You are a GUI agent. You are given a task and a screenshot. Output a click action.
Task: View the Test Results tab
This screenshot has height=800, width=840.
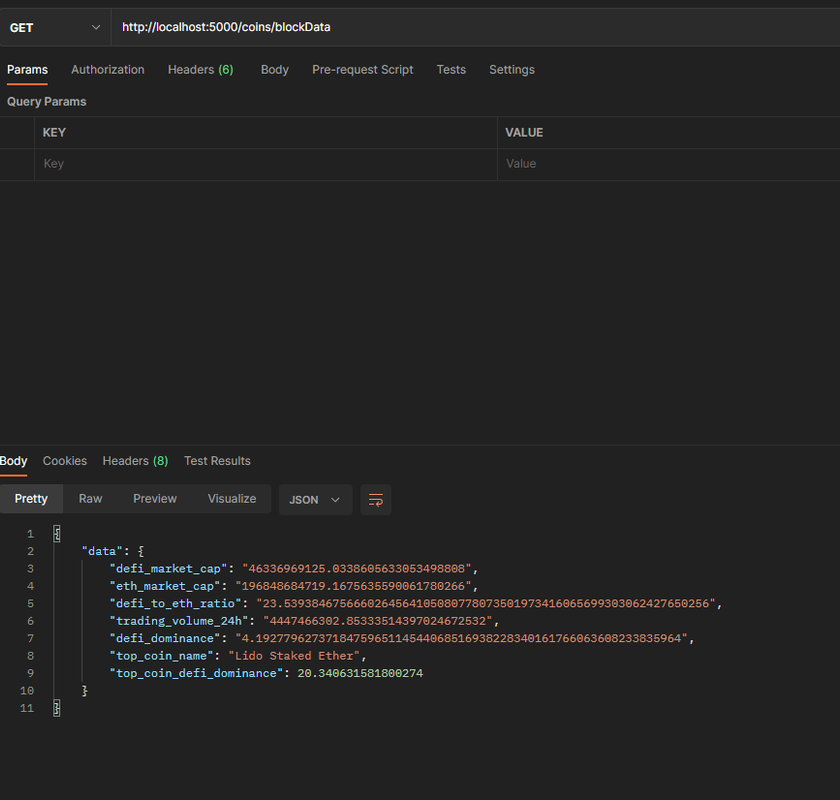pos(217,461)
